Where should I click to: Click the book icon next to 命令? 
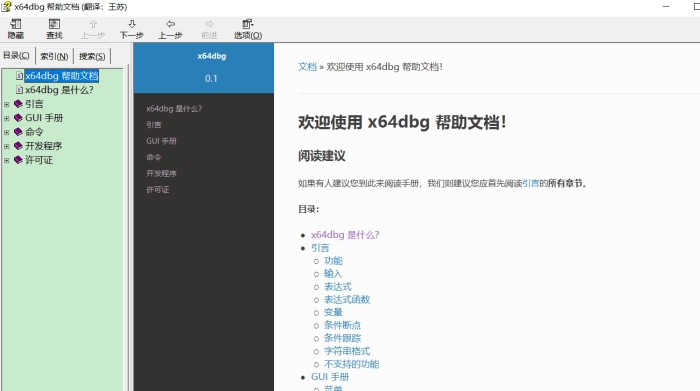(18, 132)
